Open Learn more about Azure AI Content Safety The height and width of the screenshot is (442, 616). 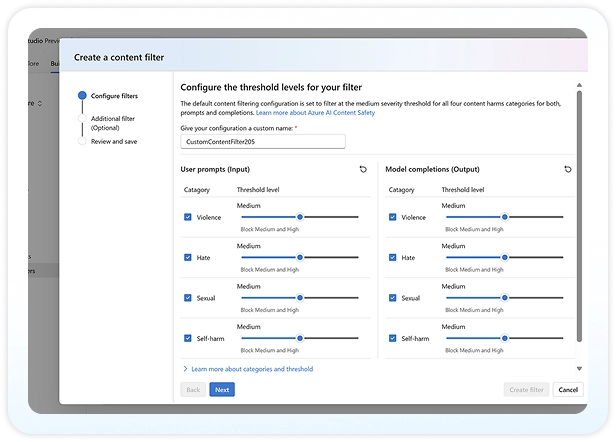315,113
